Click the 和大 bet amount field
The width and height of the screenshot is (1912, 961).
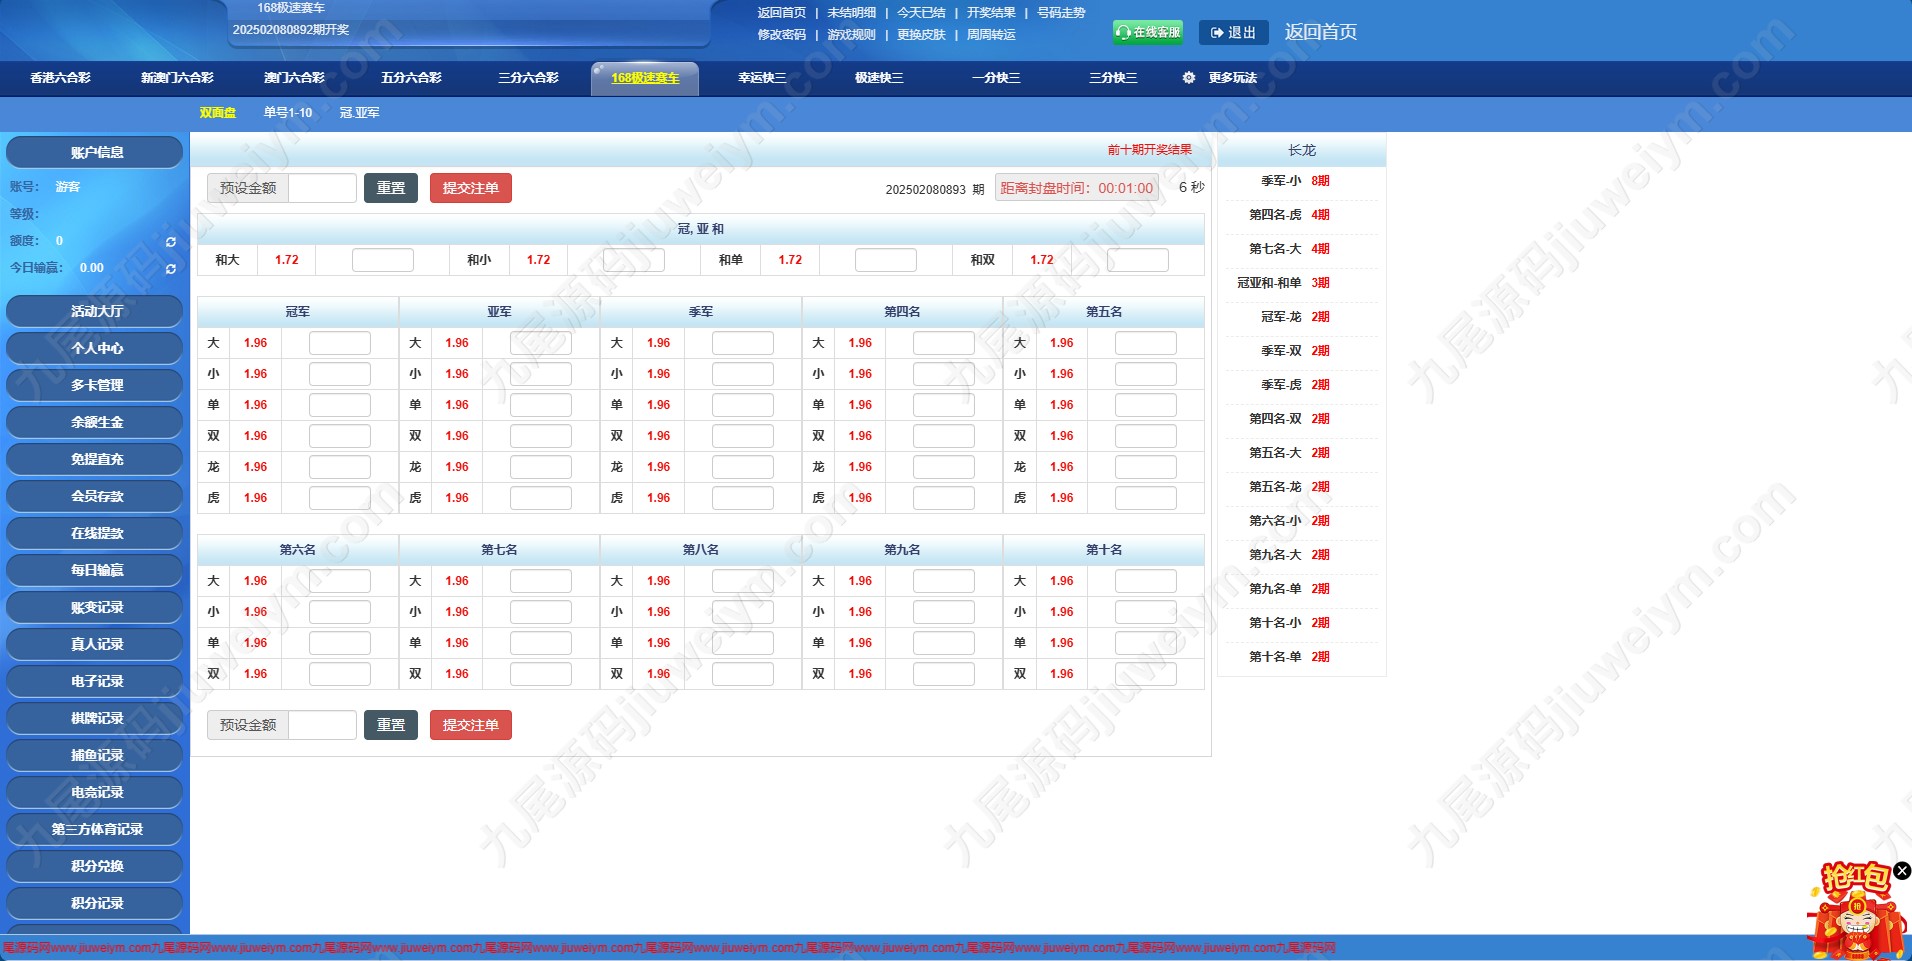point(383,260)
